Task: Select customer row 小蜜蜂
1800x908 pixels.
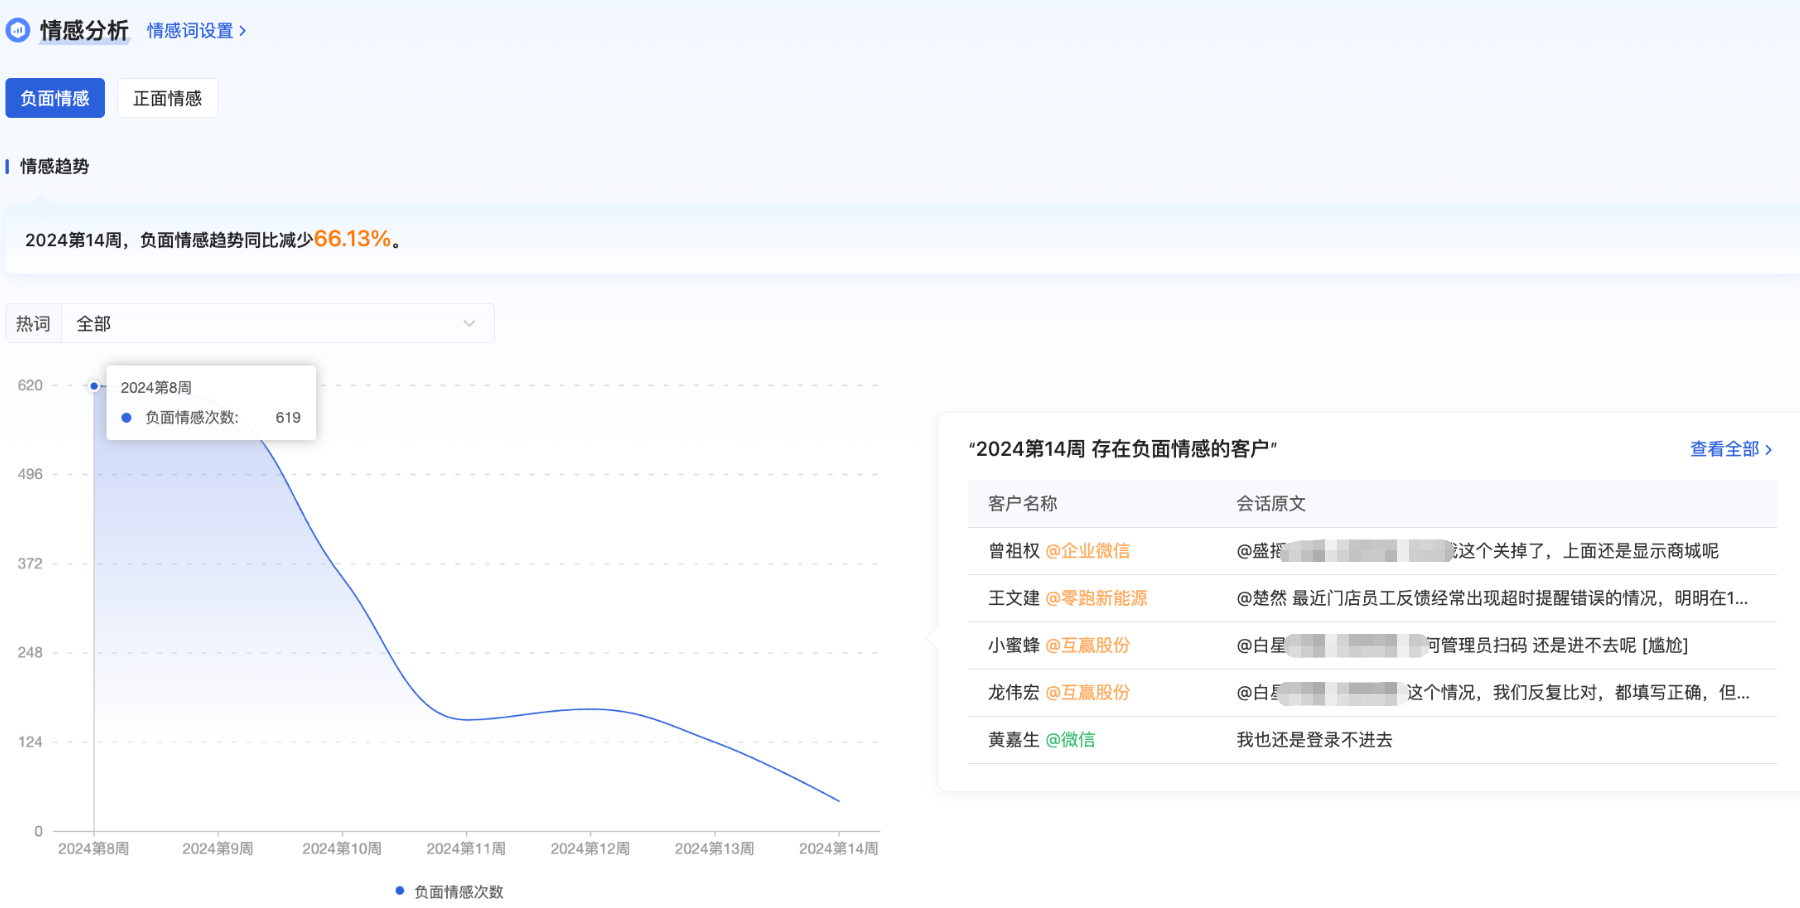Action: pyautogui.click(x=1372, y=645)
